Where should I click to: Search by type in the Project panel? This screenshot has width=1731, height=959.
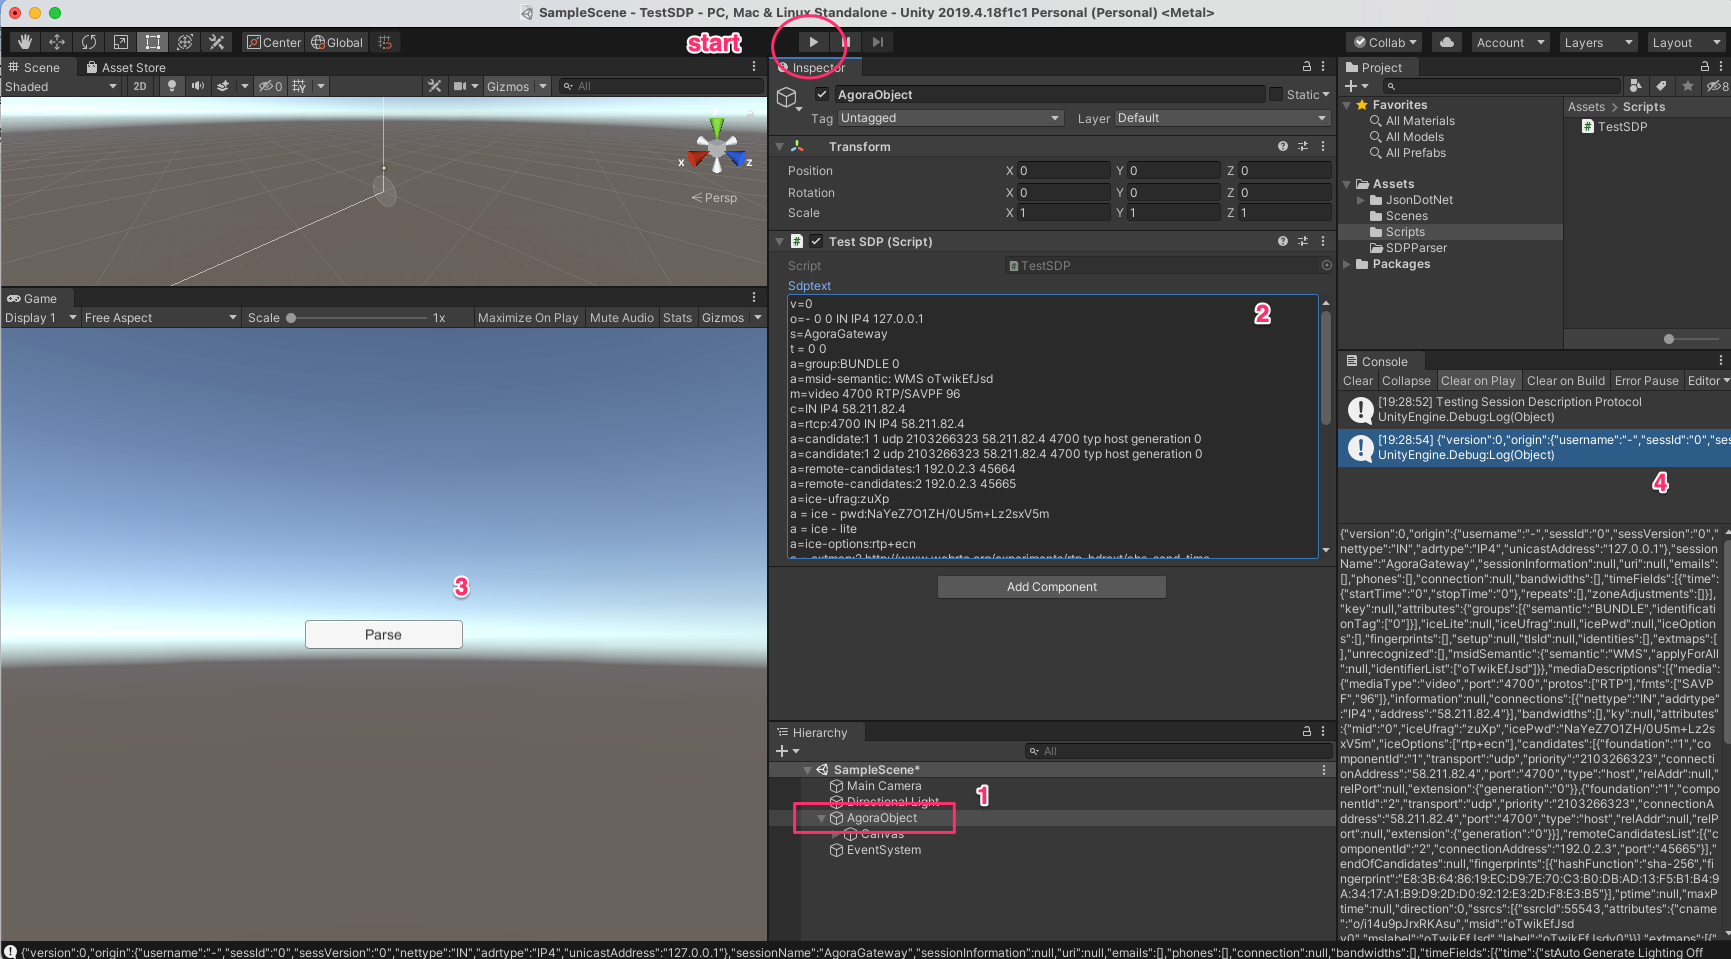point(1636,86)
